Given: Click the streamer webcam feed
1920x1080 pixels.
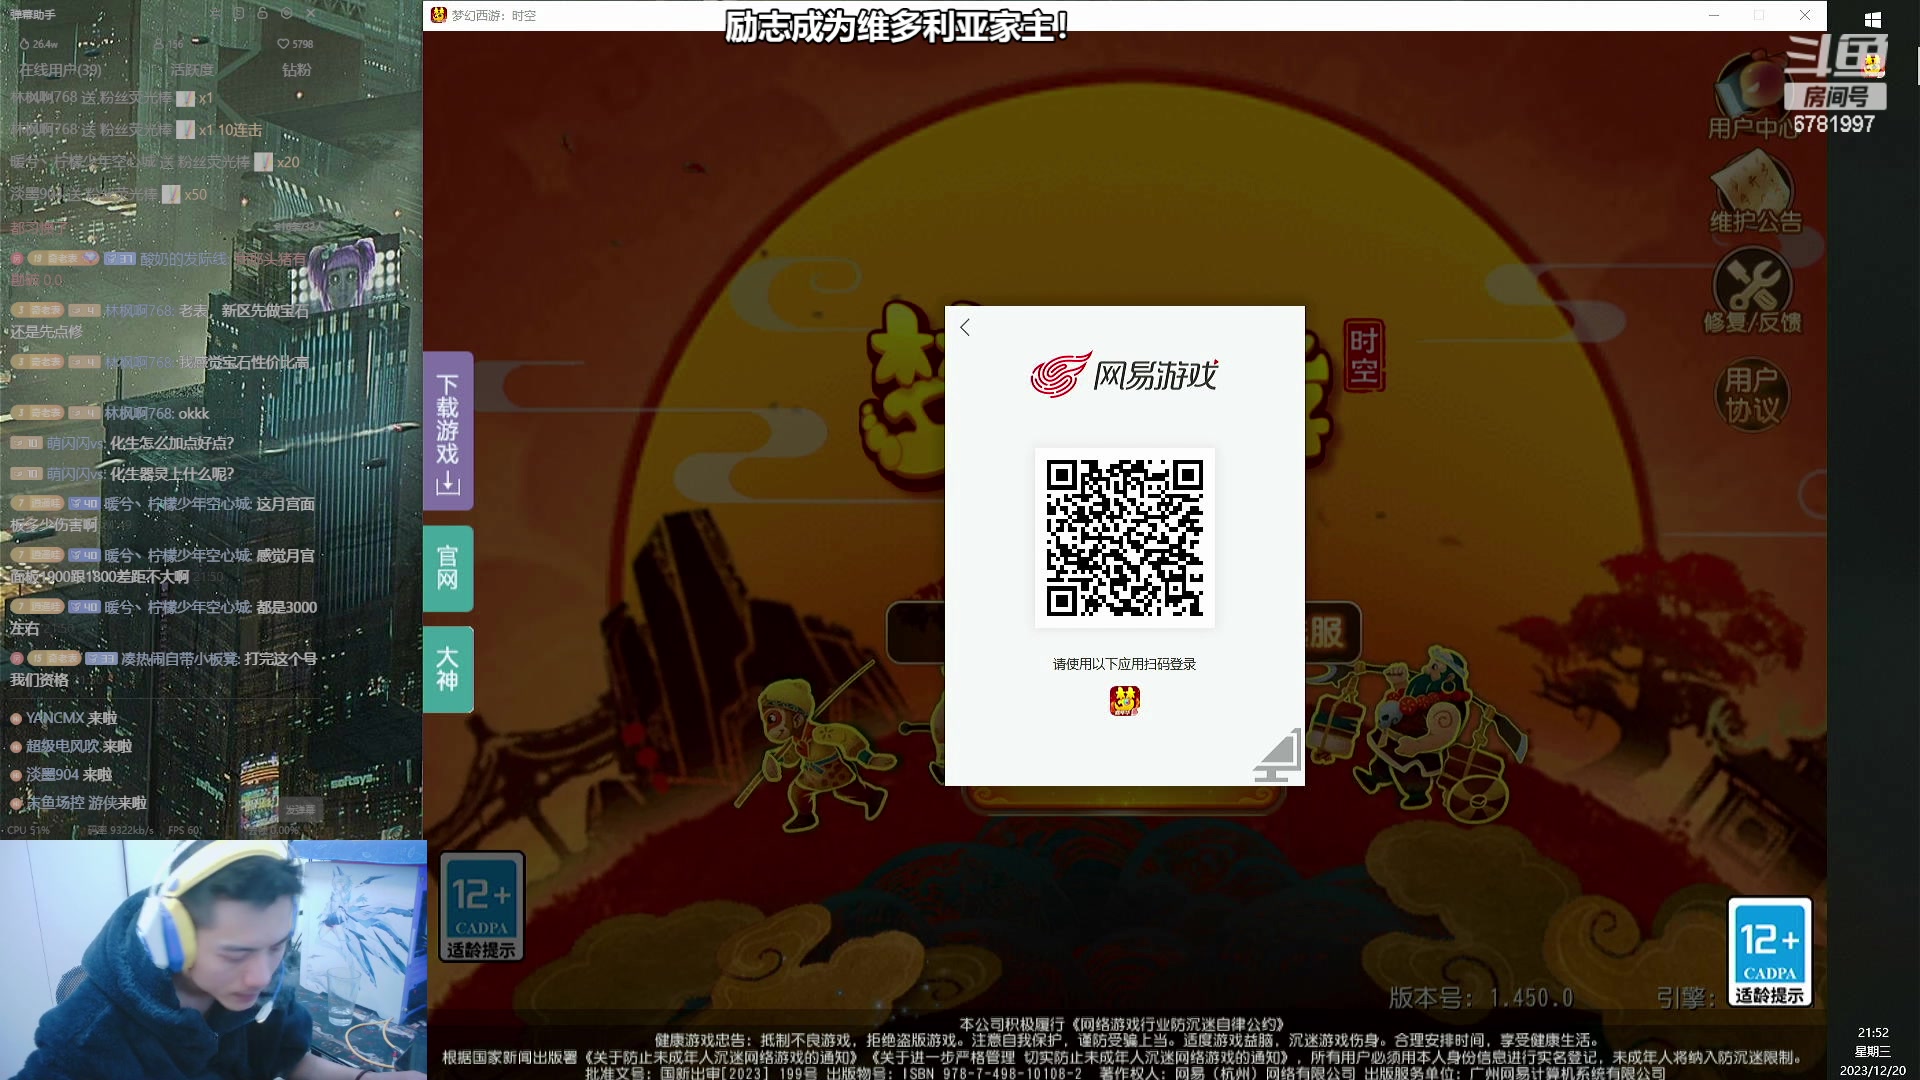Looking at the screenshot, I should (213, 960).
